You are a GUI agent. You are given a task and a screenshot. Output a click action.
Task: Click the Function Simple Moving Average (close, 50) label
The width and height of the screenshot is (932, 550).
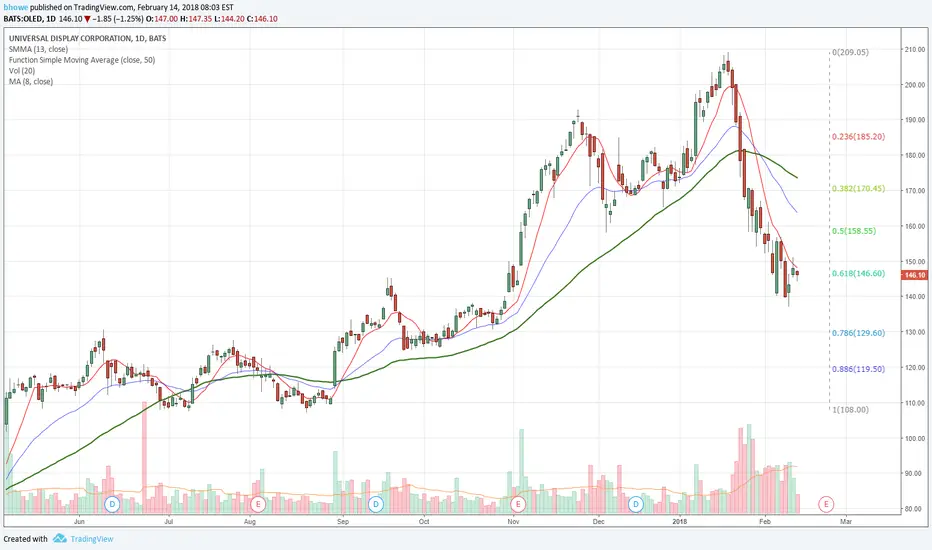[82, 60]
